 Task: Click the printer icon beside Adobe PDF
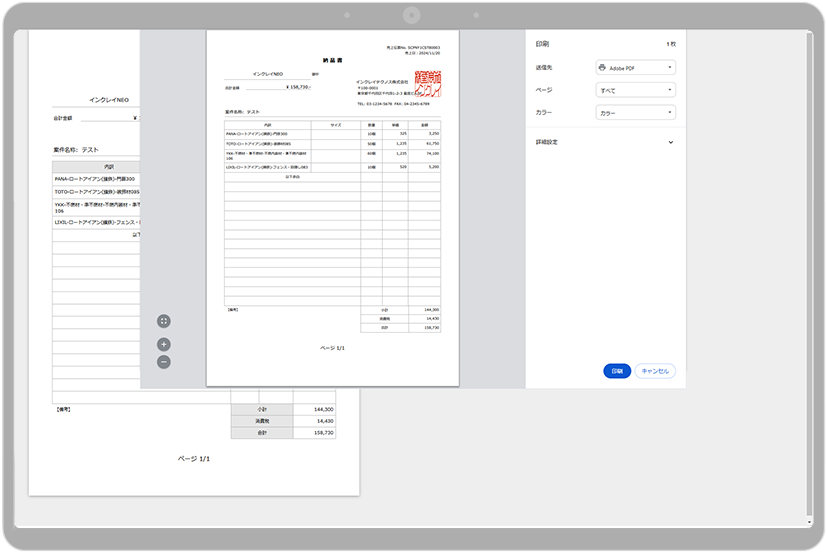pos(602,68)
